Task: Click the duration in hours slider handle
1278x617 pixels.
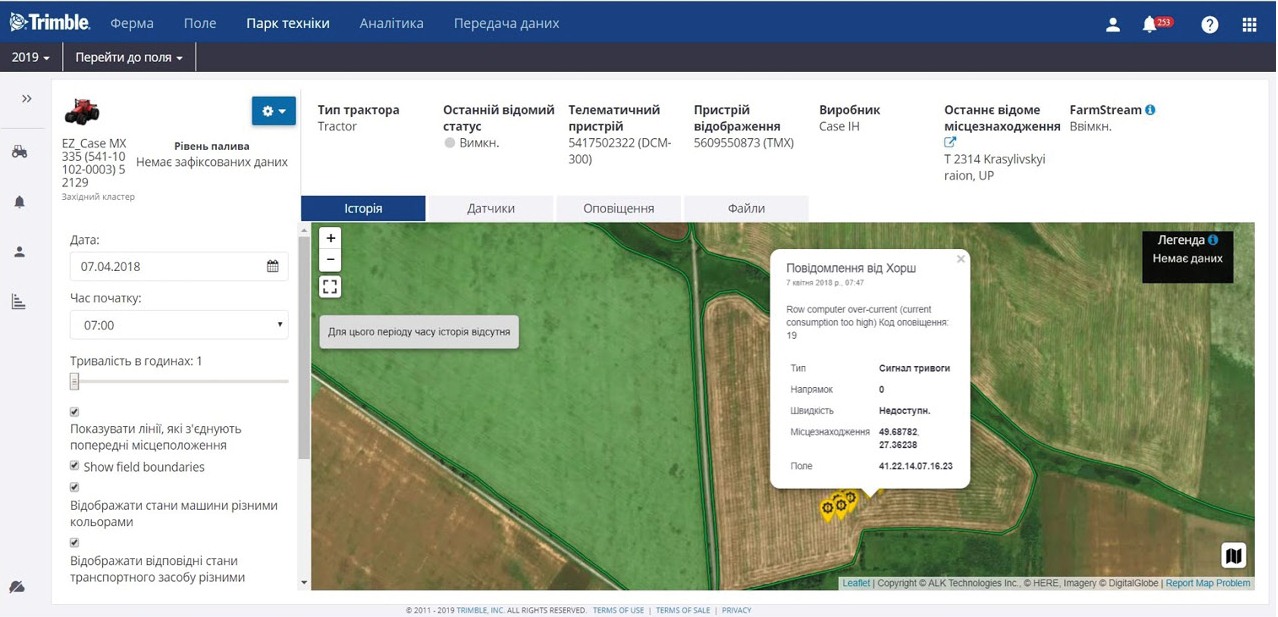Action: (74, 381)
